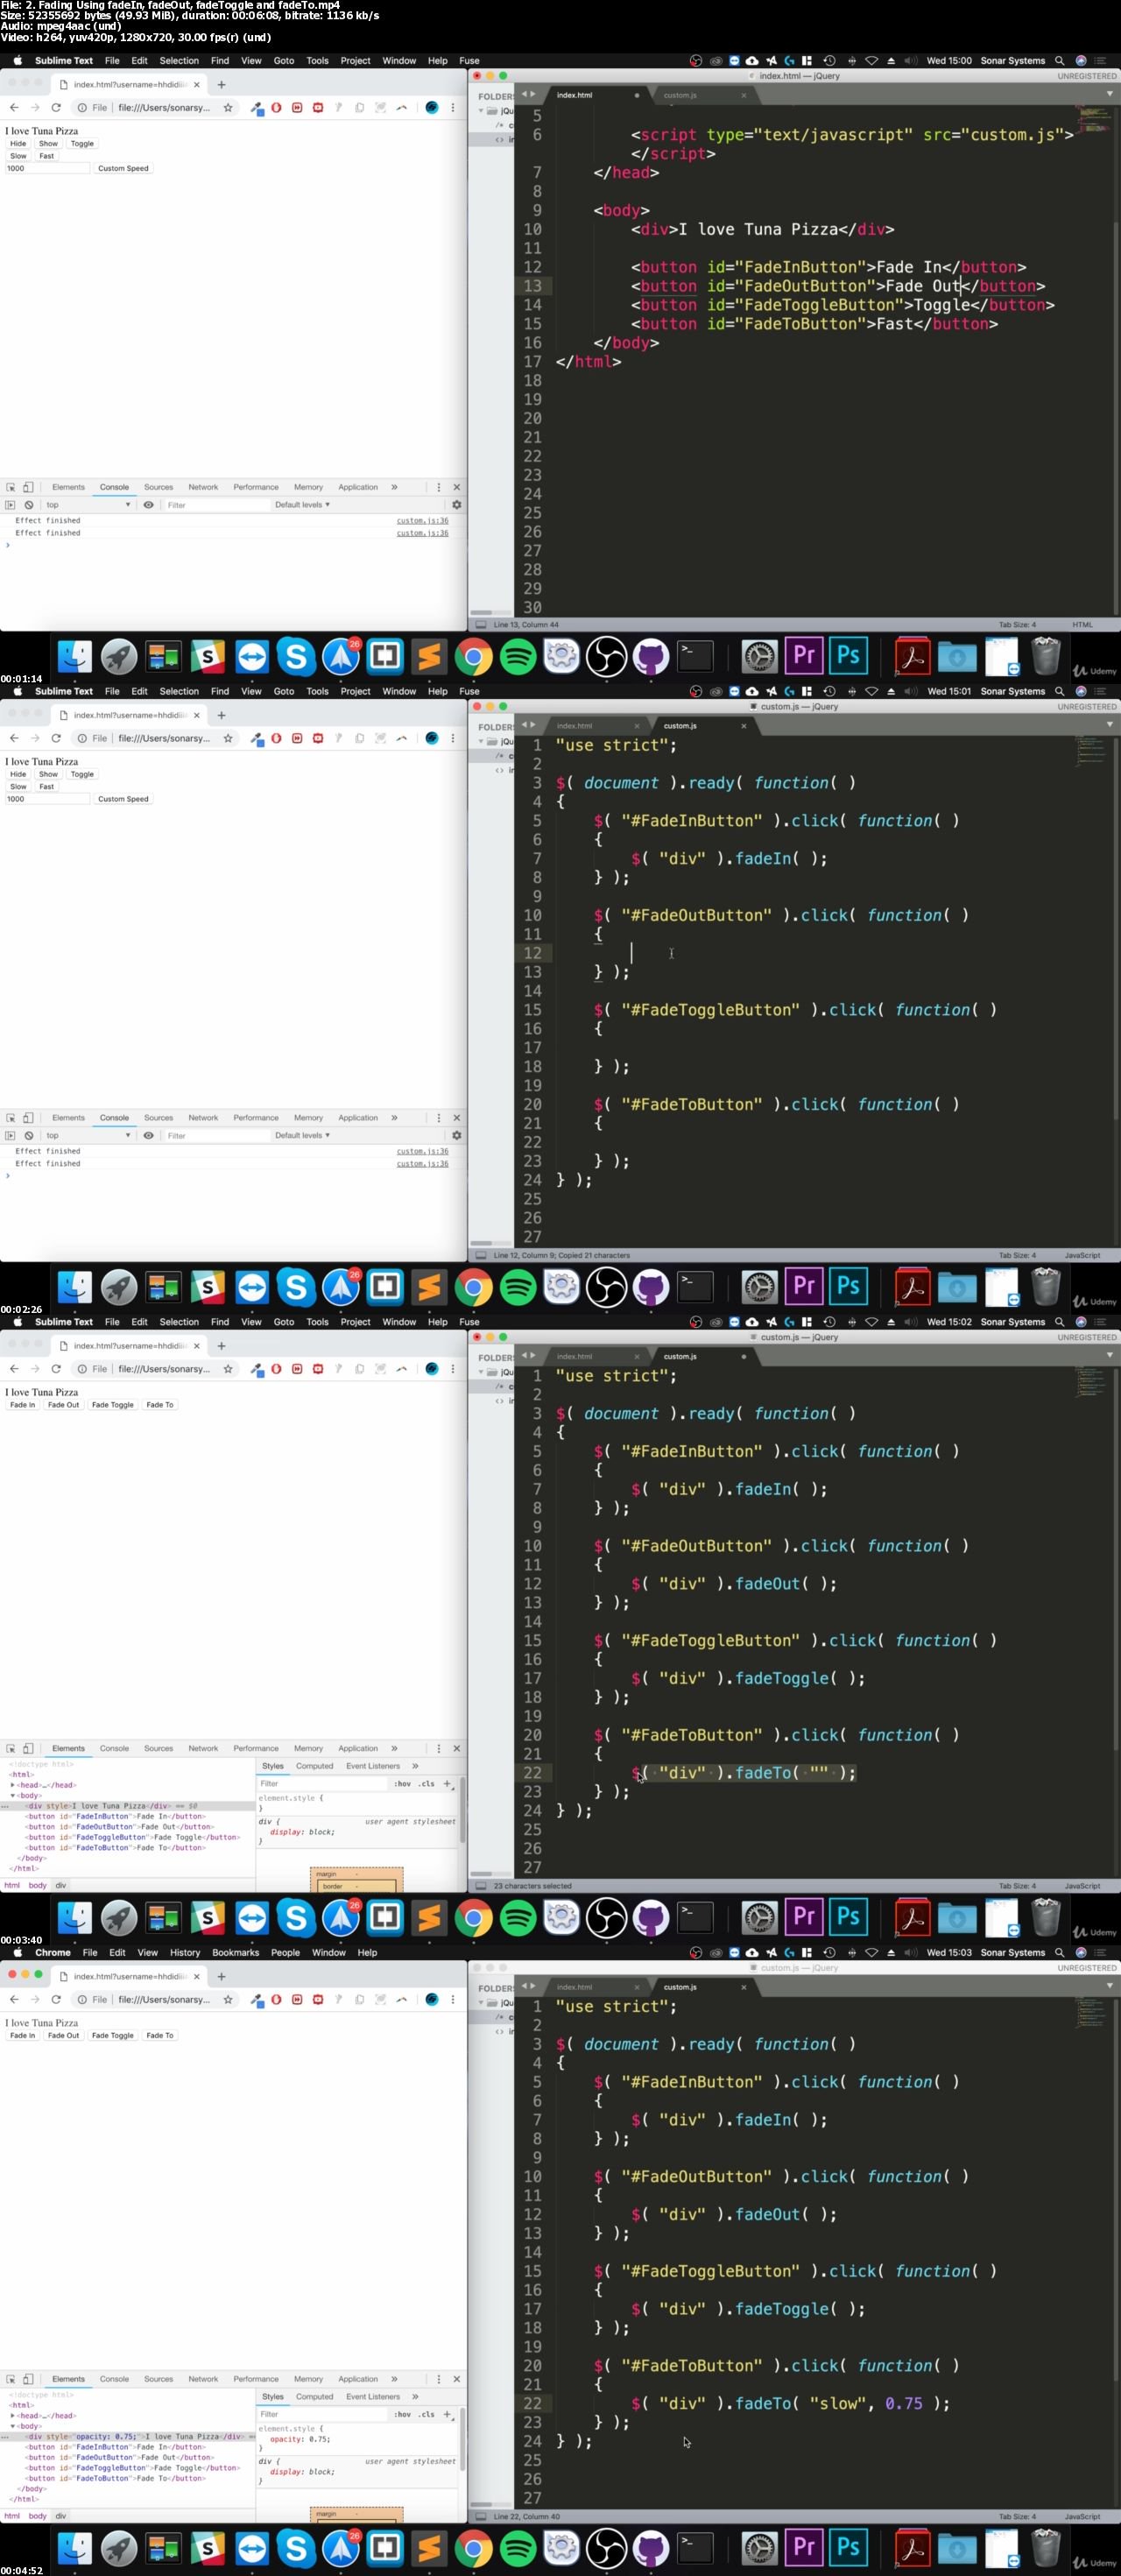Open the History menu in Chrome menu bar
The image size is (1121, 2576).
185,1953
